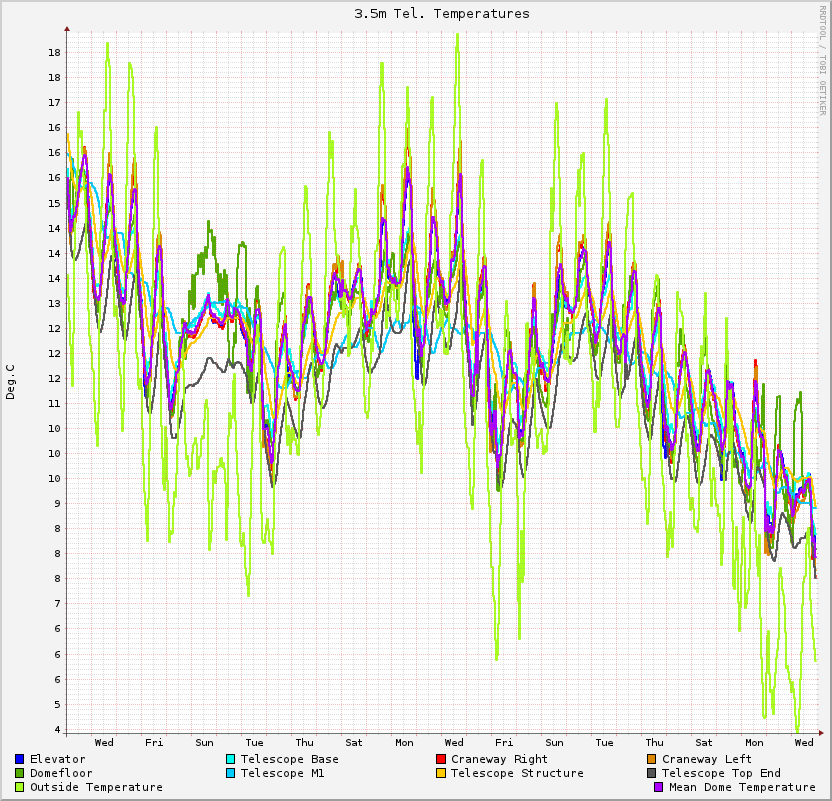The width and height of the screenshot is (832, 801).
Task: Click the yellow Telescope Structure legend swatch
Action: point(441,773)
